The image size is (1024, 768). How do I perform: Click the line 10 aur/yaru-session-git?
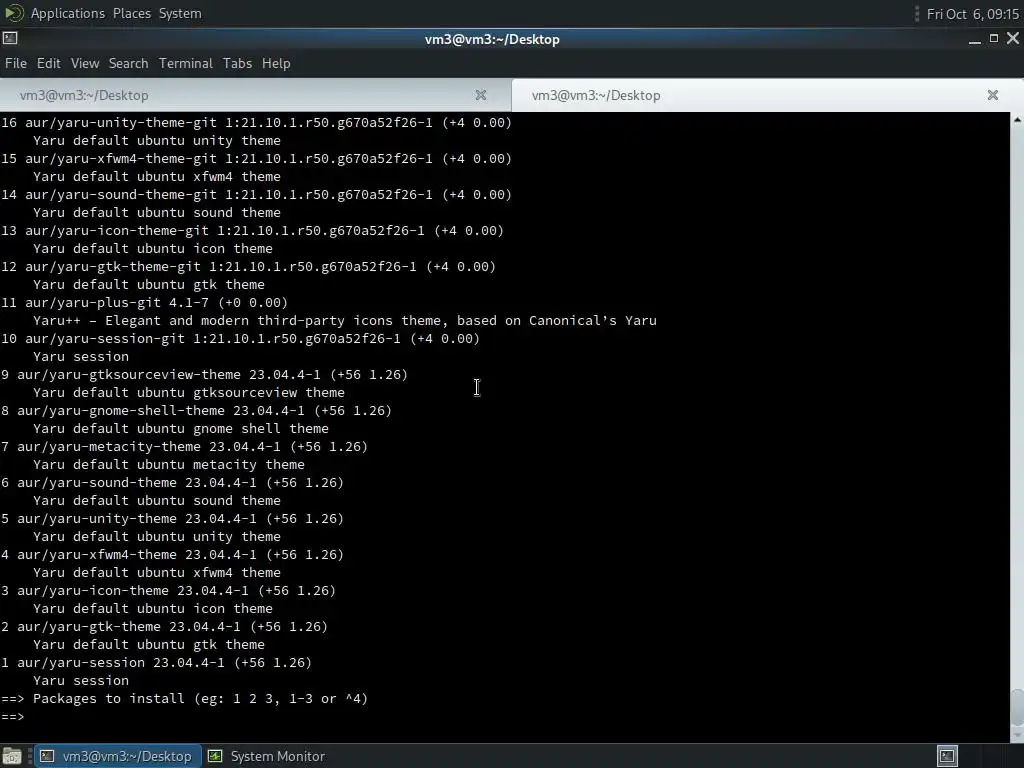pyautogui.click(x=240, y=338)
